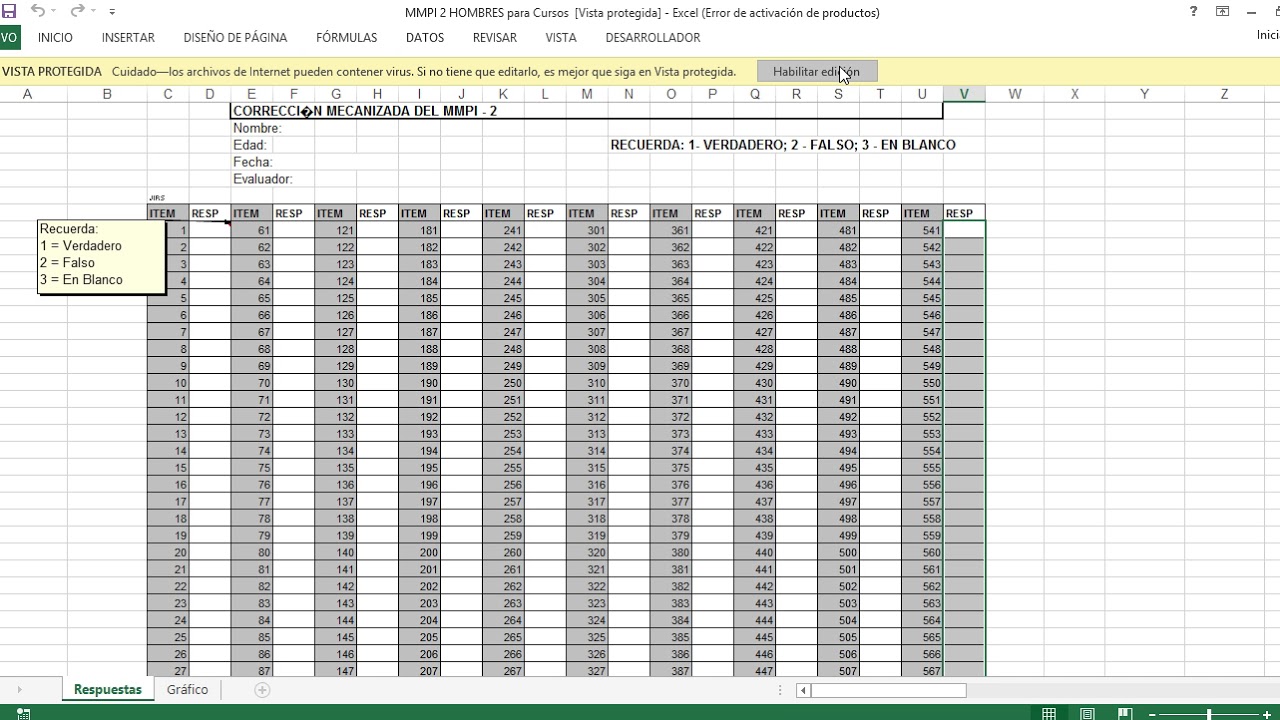Switch to Normal view icon

(x=1049, y=713)
